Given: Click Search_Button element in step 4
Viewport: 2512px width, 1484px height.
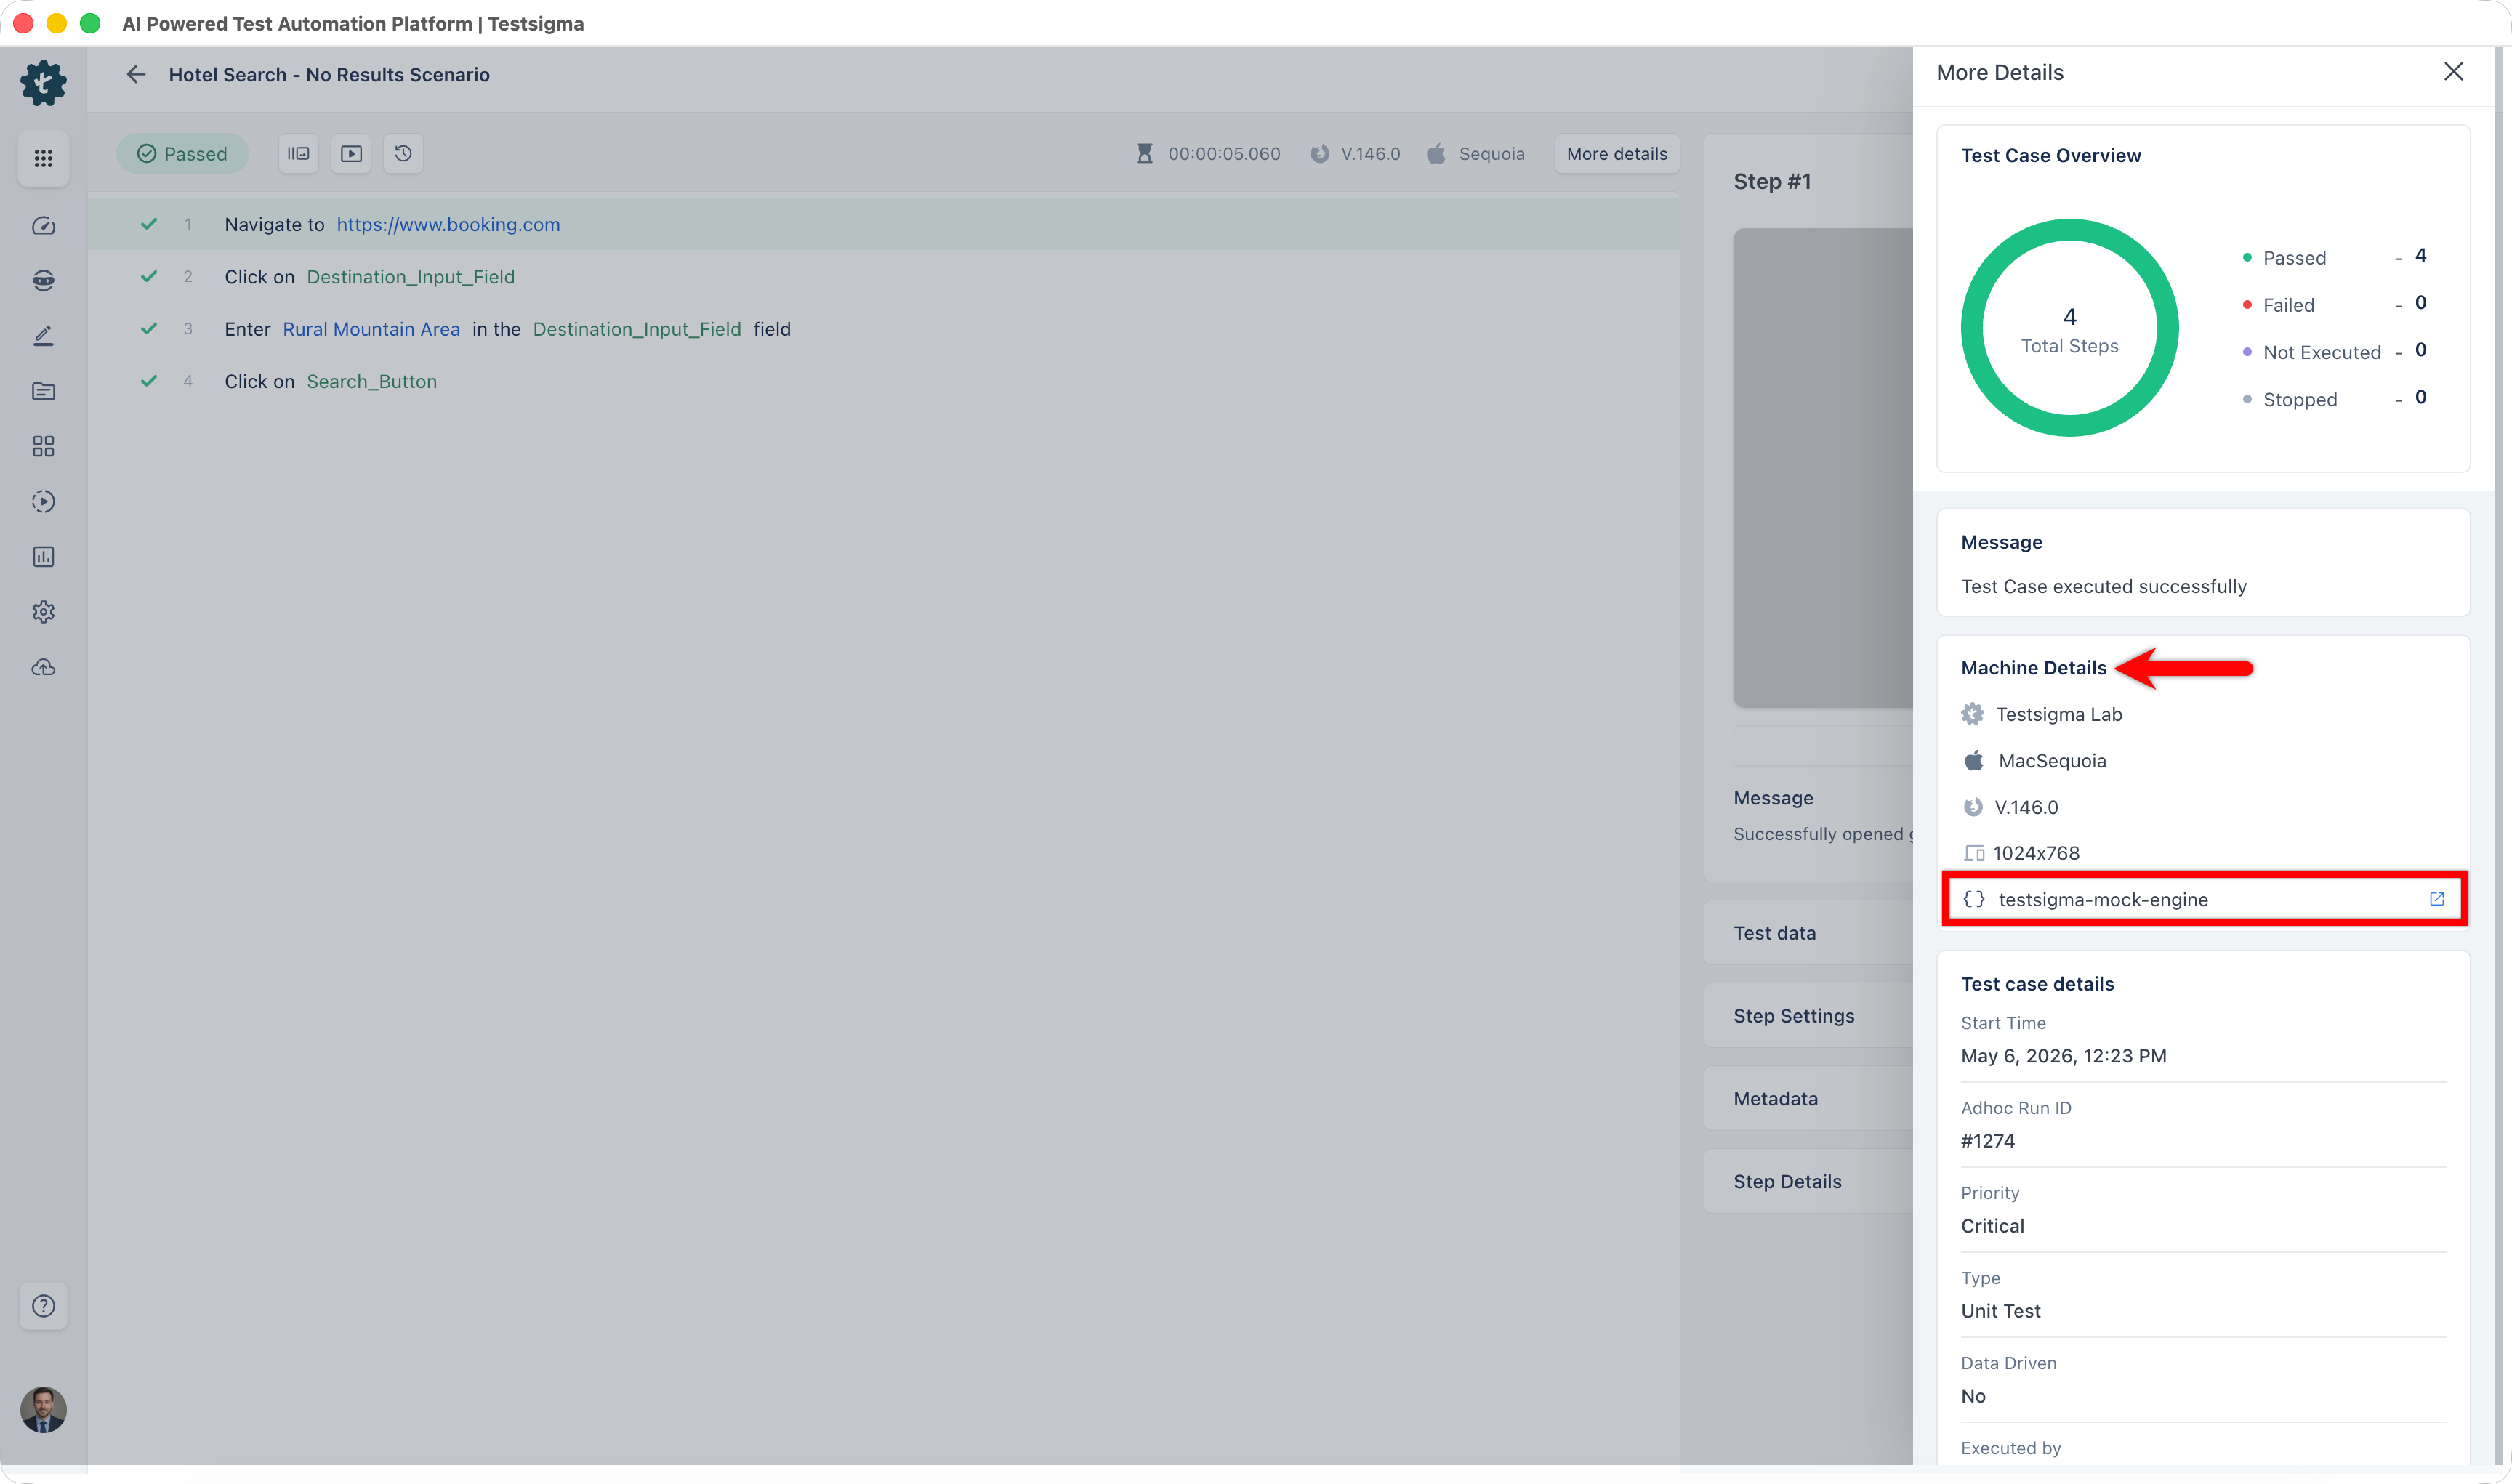Looking at the screenshot, I should pos(372,381).
